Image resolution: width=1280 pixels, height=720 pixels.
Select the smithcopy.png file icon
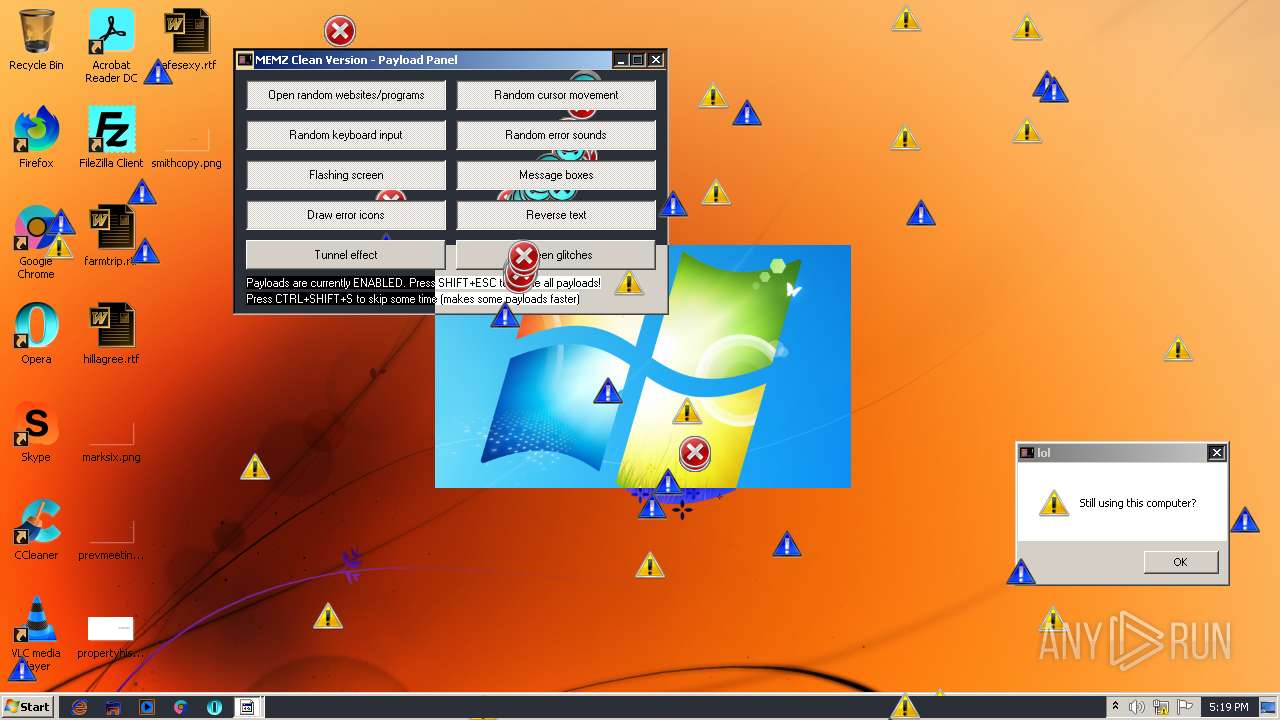click(x=187, y=146)
